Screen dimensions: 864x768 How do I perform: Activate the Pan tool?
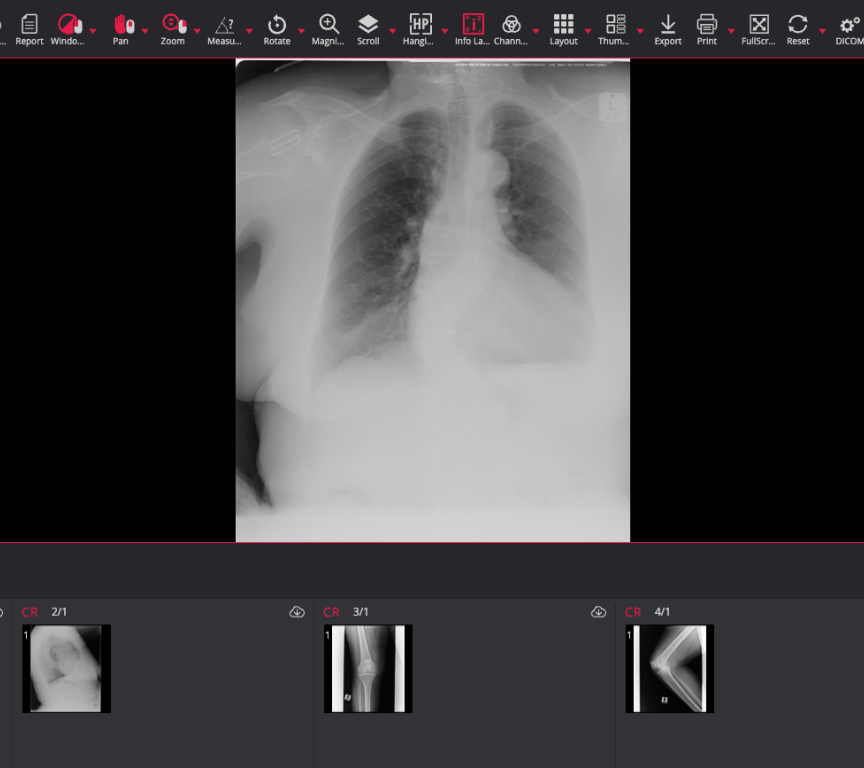point(121,30)
